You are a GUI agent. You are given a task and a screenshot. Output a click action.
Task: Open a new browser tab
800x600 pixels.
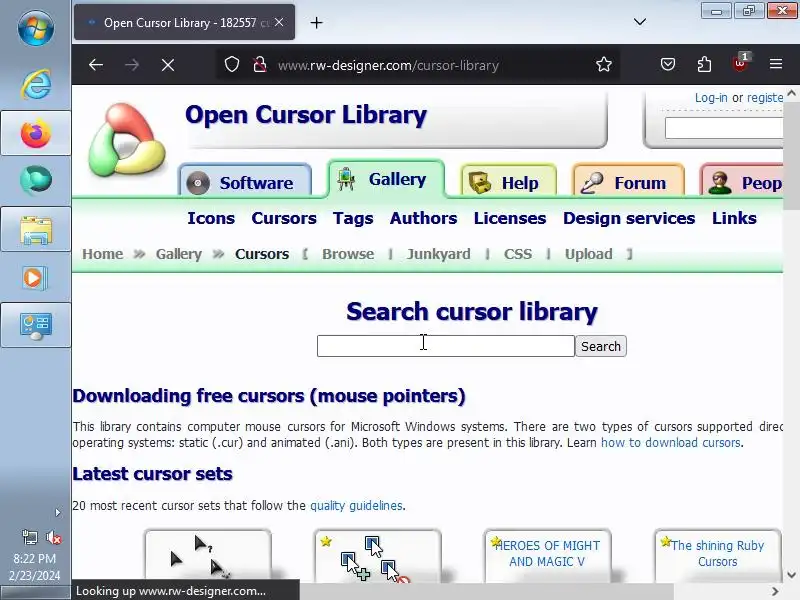316,22
